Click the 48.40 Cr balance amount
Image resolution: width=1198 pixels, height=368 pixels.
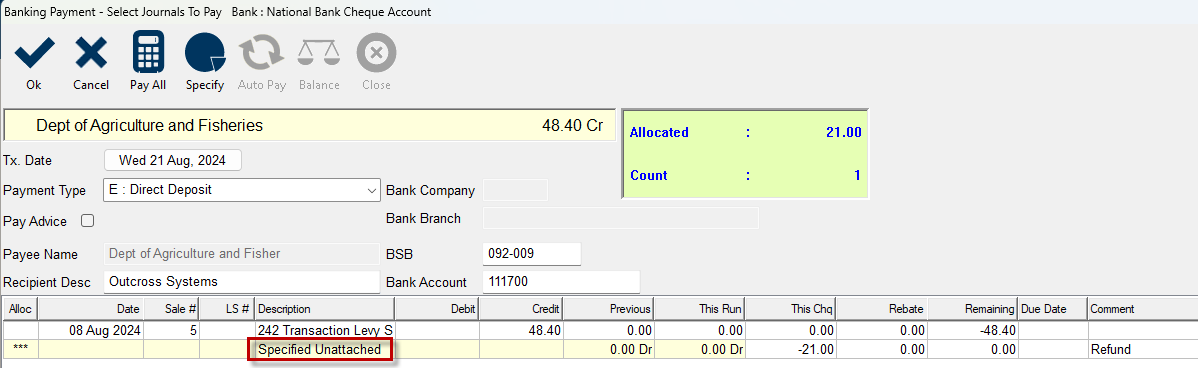click(x=573, y=126)
